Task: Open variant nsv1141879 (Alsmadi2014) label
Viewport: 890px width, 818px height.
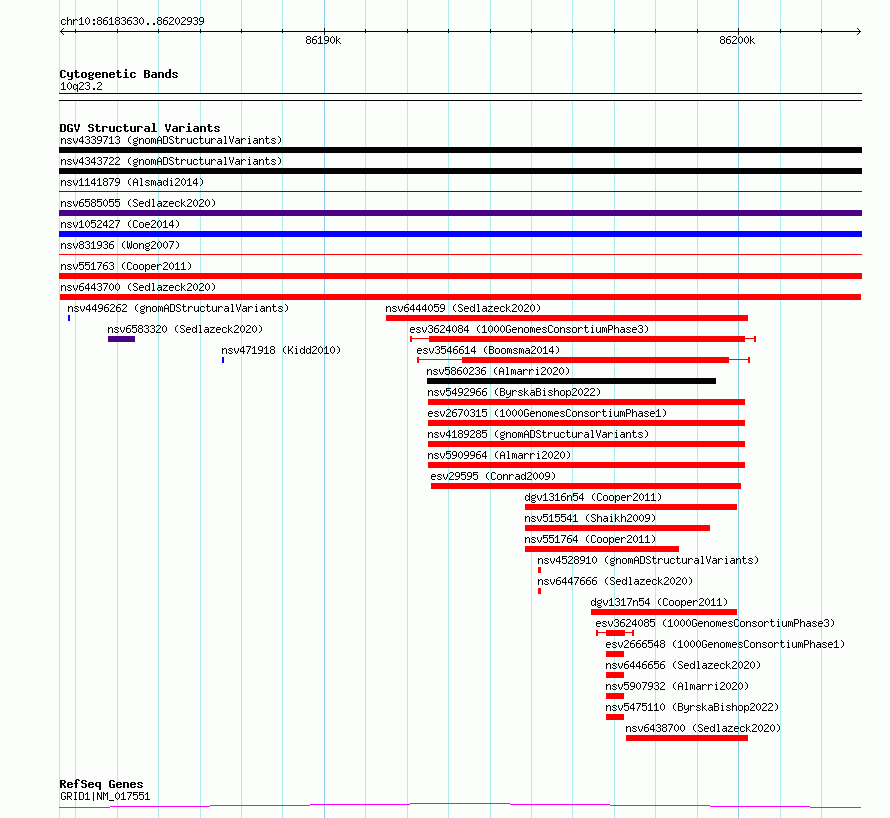Action: [132, 182]
